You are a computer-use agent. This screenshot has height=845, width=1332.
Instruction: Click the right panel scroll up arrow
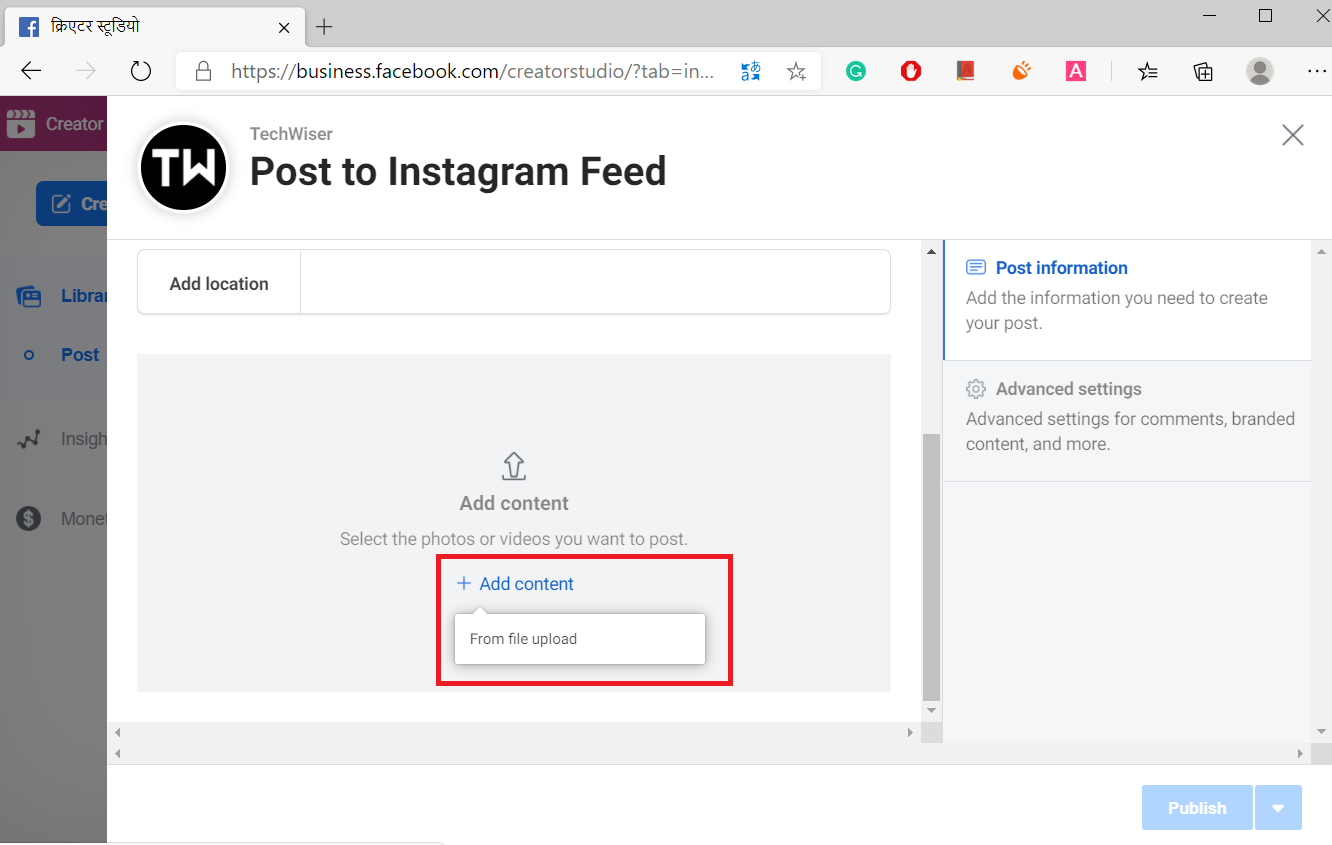[1321, 251]
